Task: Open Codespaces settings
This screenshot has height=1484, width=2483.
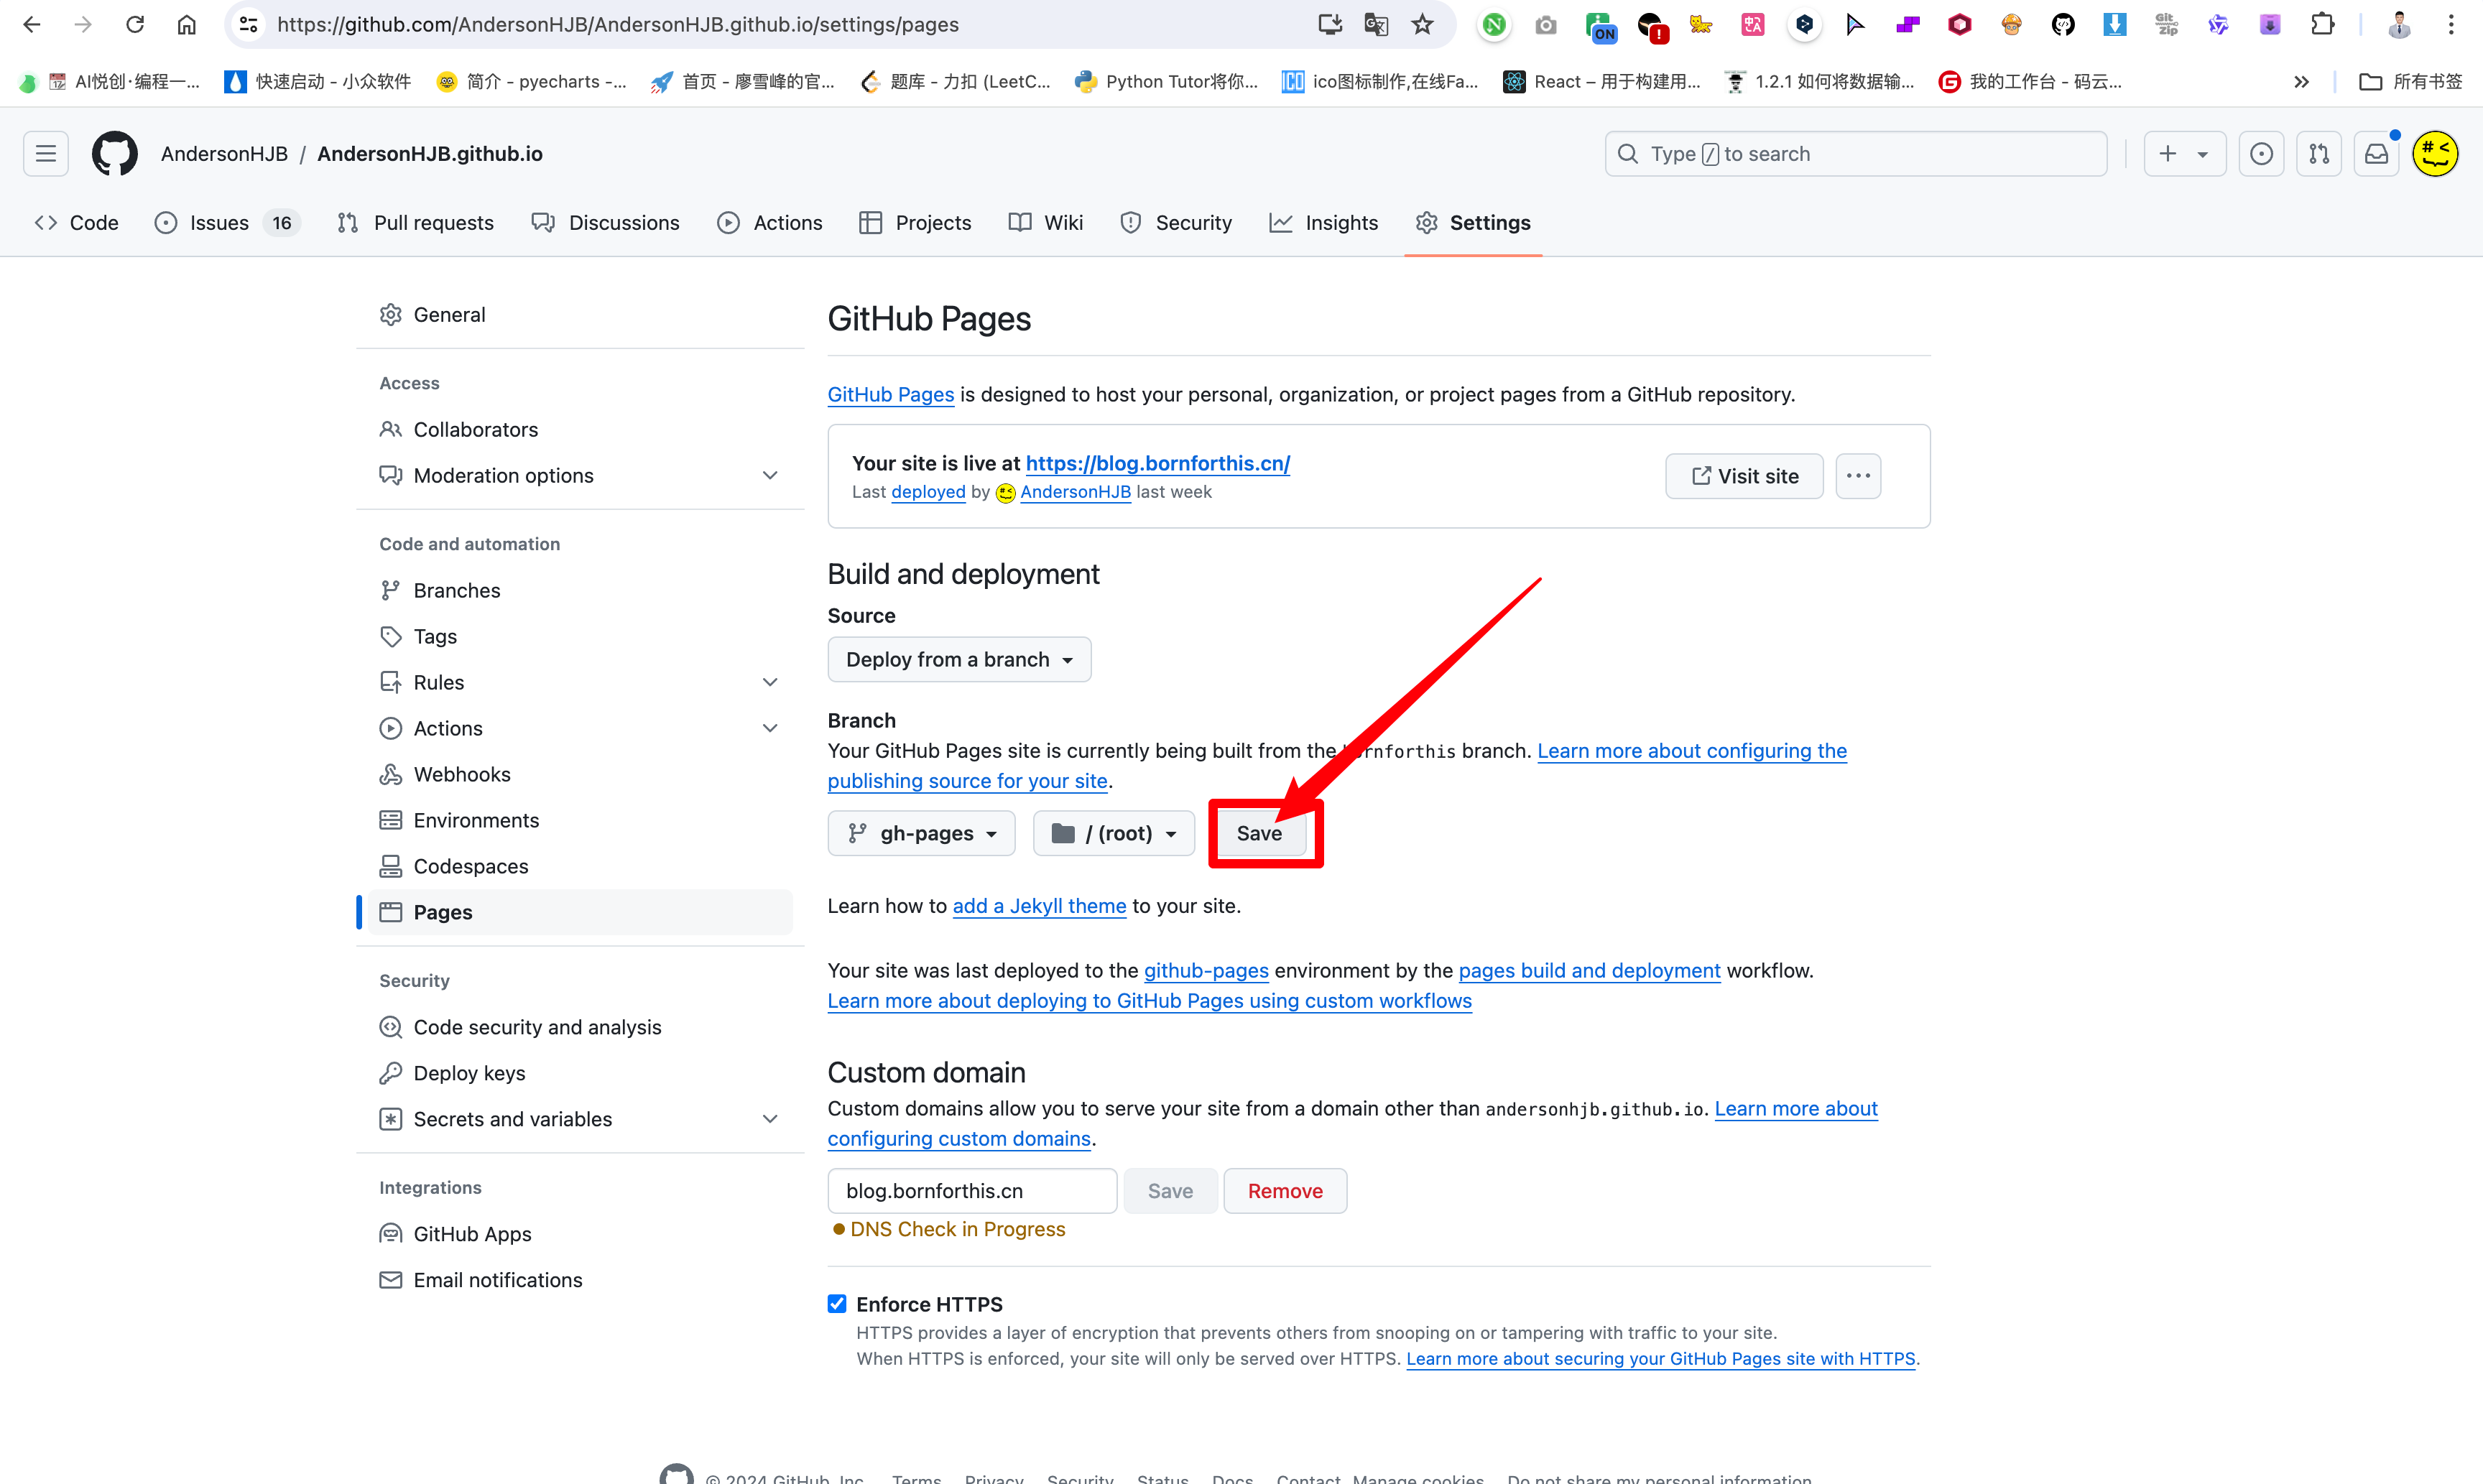Action: (580, 867)
